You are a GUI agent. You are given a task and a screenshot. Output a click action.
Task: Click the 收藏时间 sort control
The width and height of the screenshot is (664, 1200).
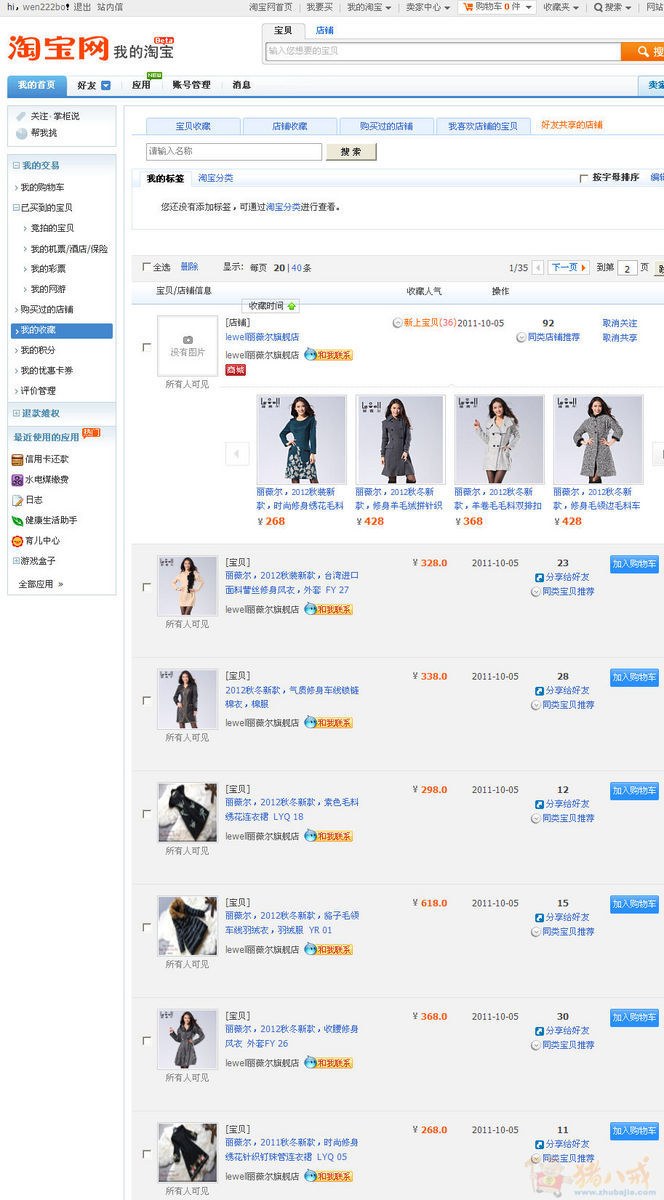click(271, 306)
